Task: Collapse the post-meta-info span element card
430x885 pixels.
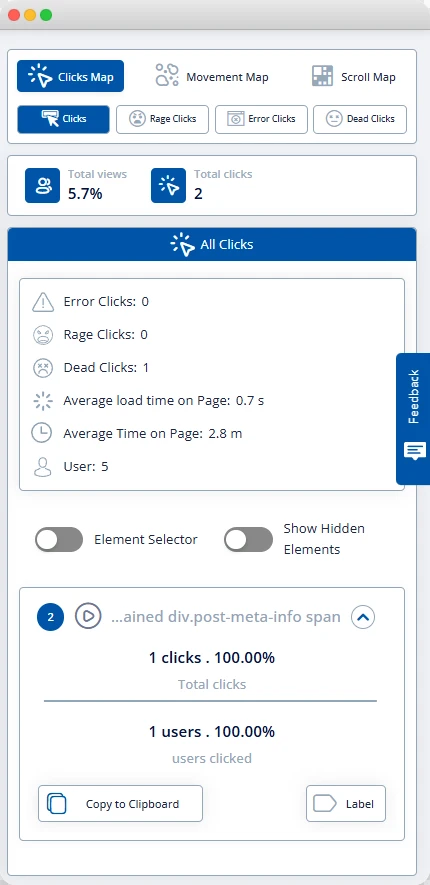Action: click(363, 617)
